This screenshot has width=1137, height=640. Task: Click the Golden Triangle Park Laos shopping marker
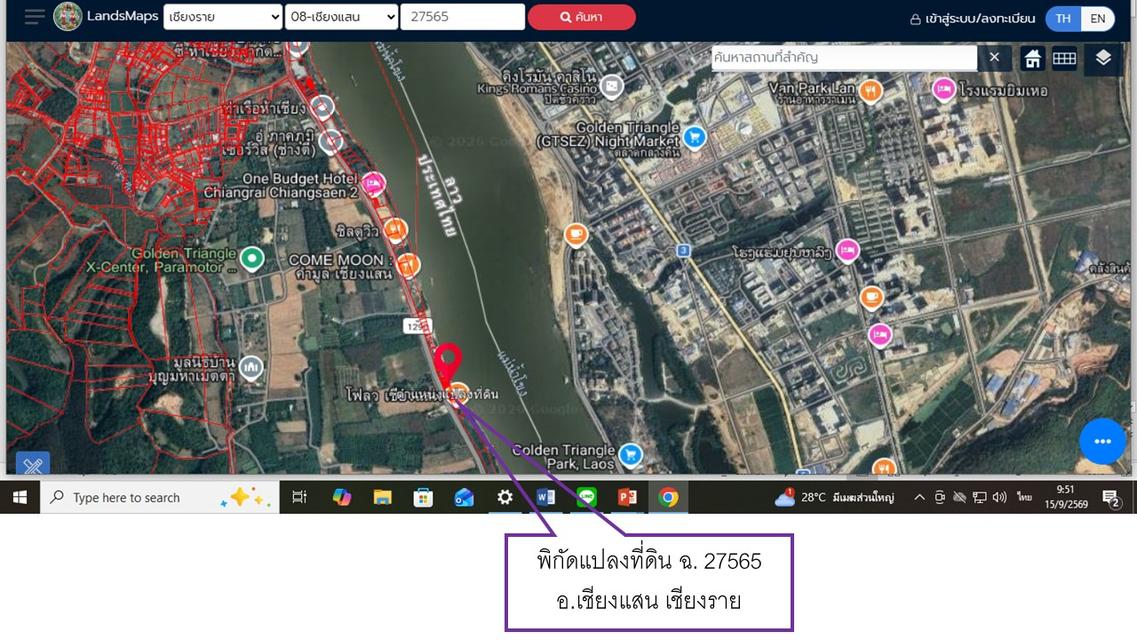tap(631, 454)
